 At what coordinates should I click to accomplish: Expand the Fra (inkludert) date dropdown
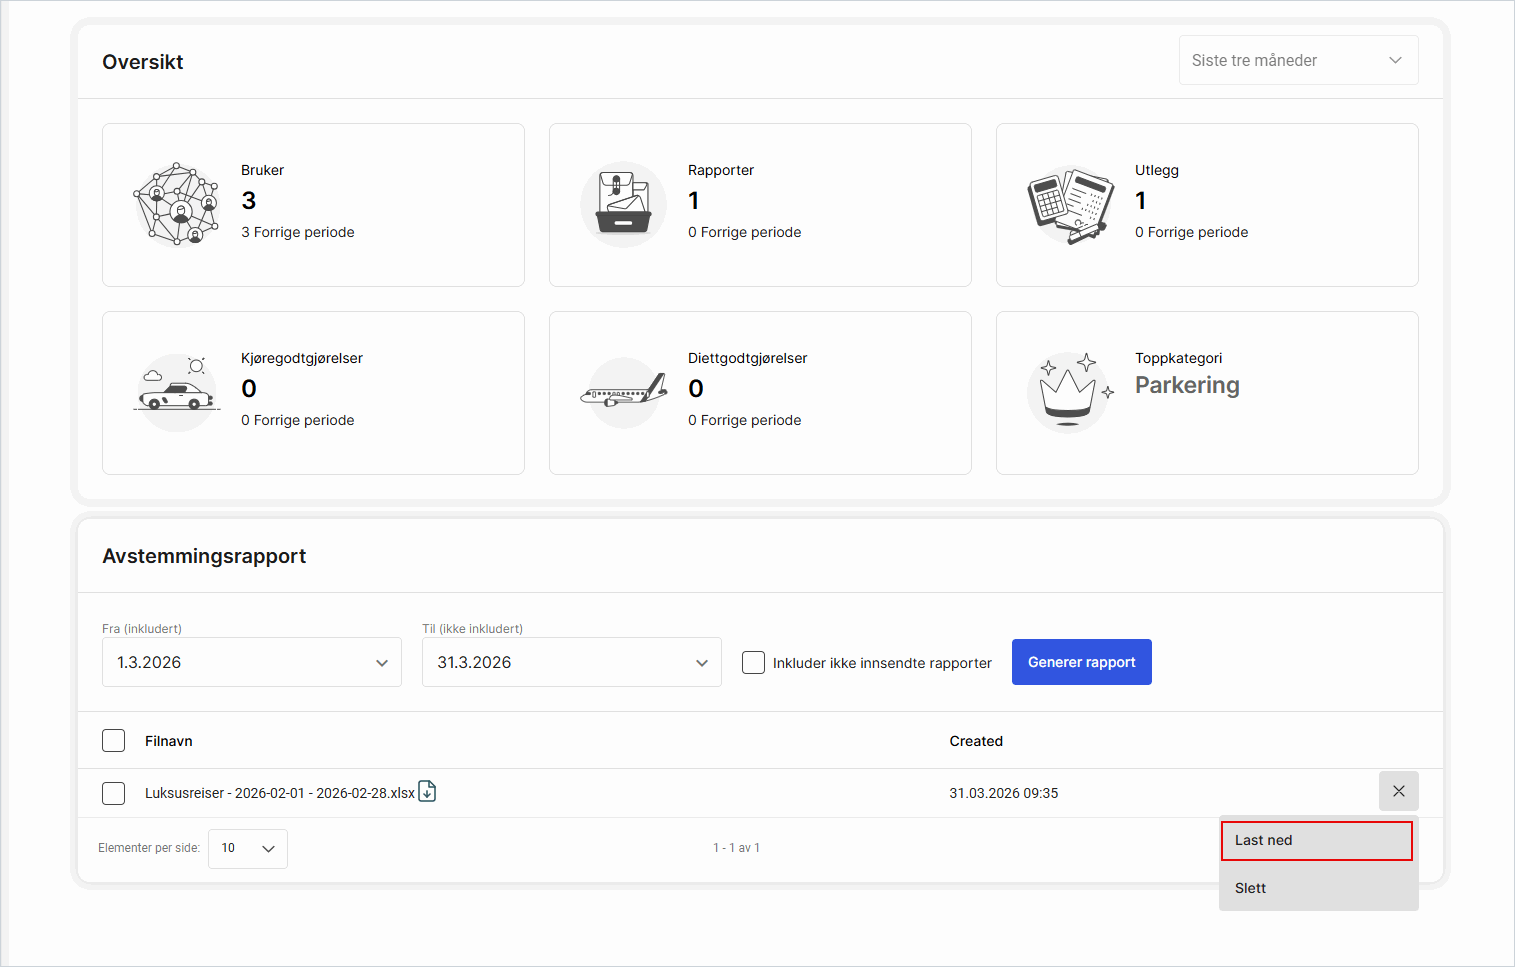click(x=252, y=662)
